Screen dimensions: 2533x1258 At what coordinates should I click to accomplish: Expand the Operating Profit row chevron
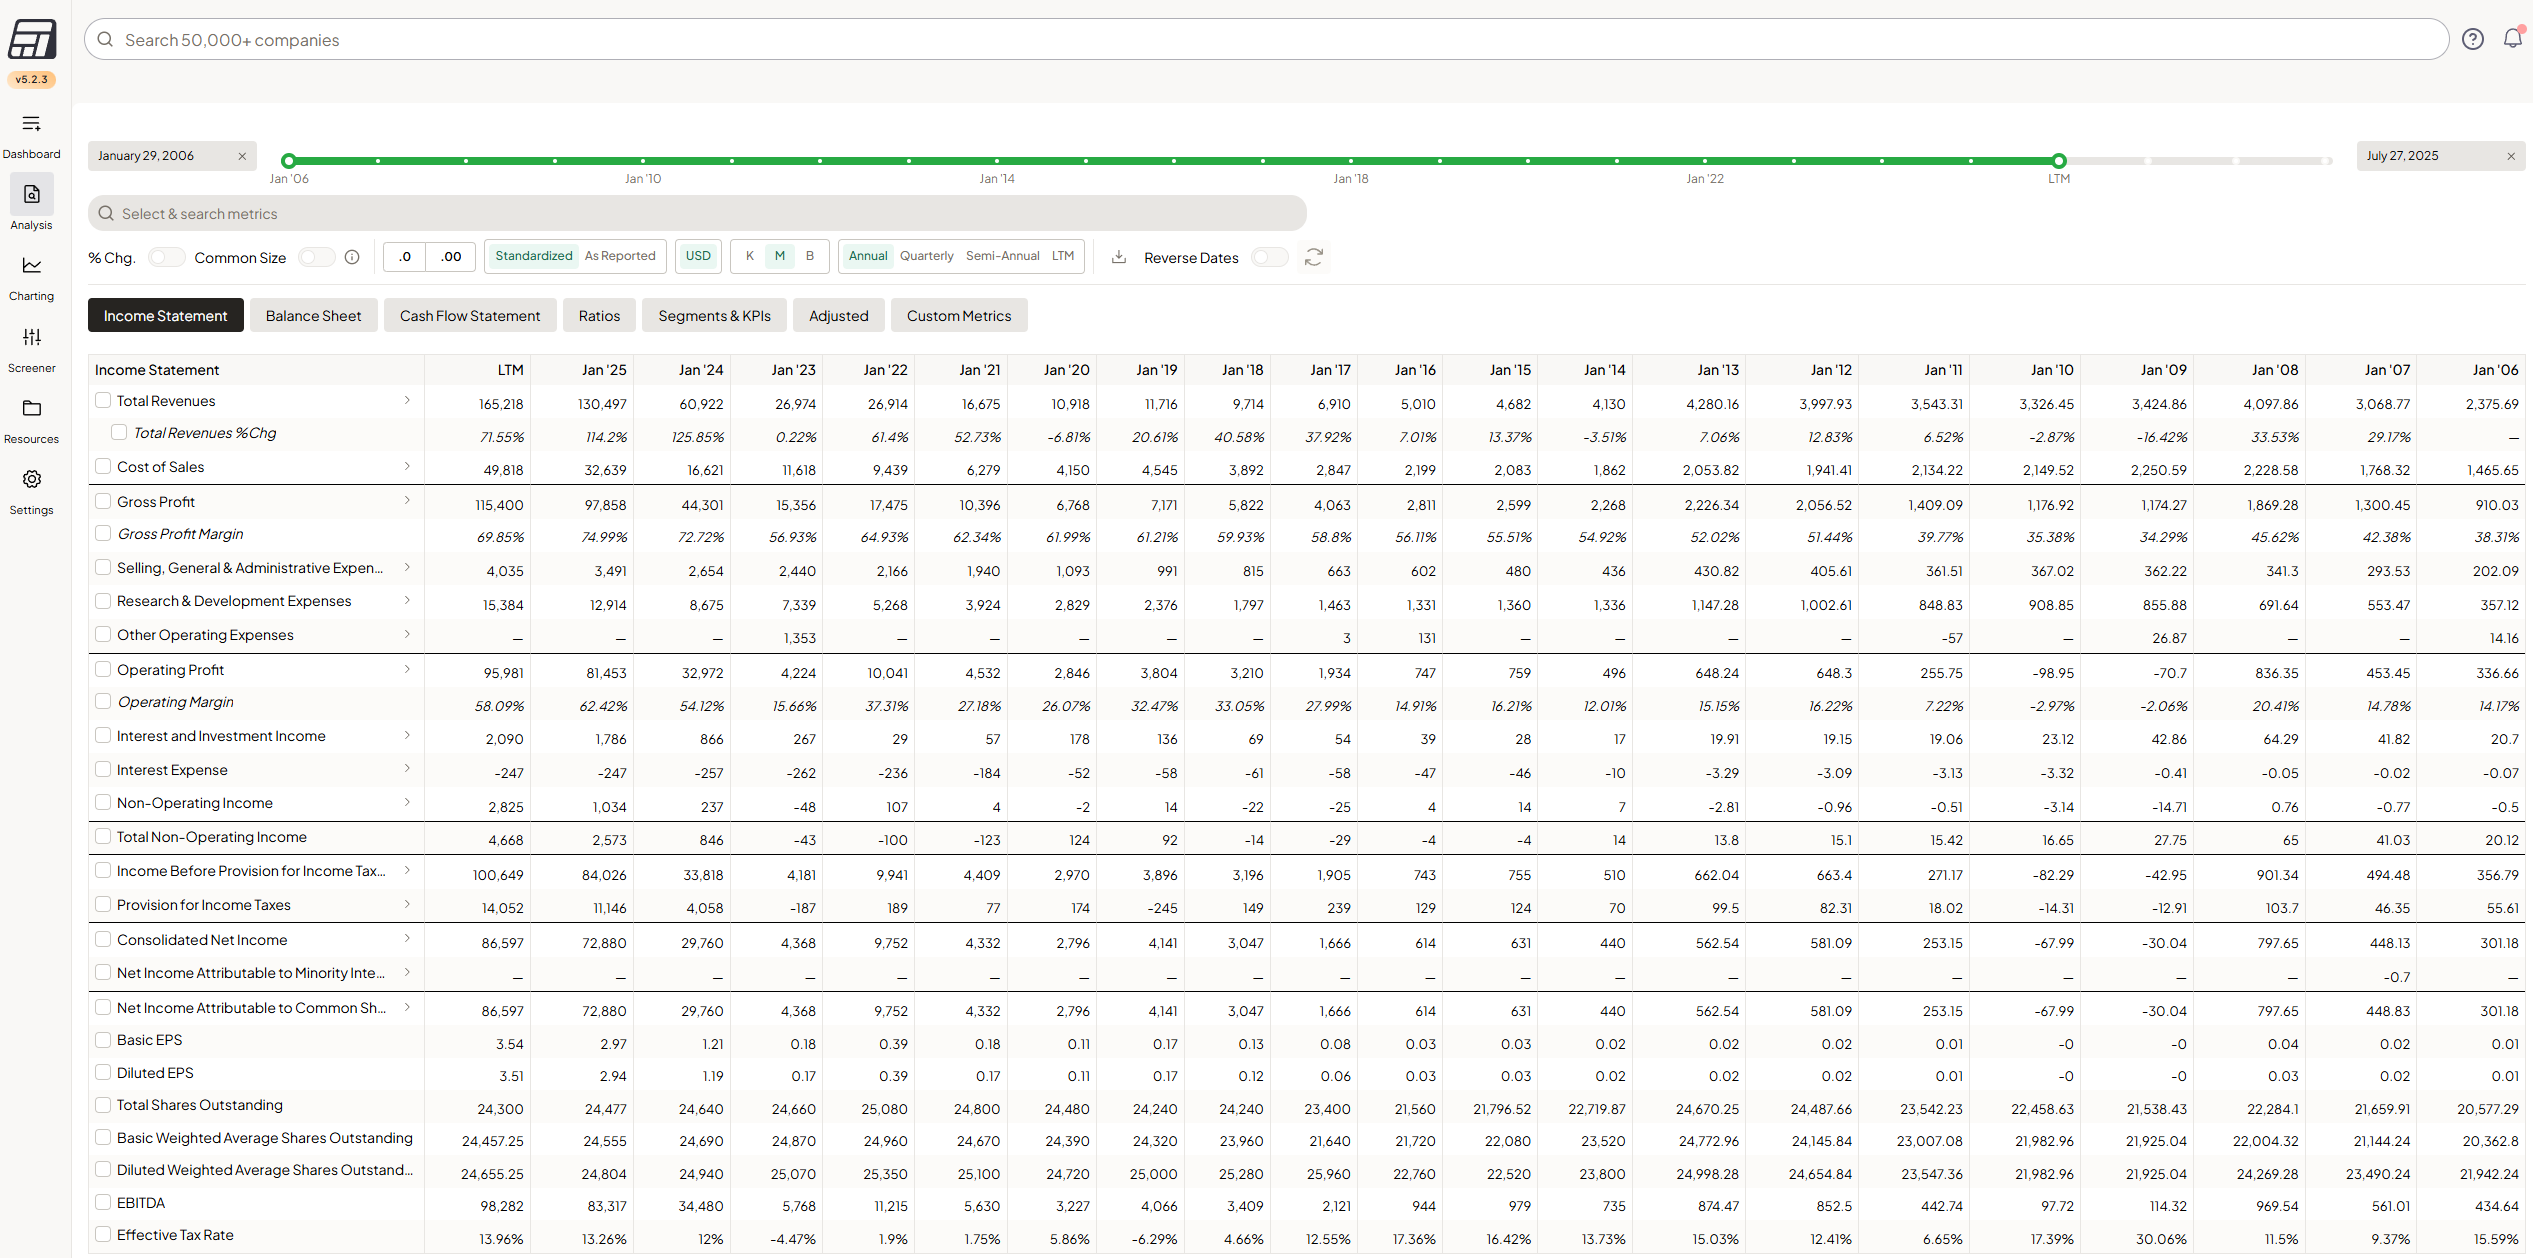tap(407, 669)
